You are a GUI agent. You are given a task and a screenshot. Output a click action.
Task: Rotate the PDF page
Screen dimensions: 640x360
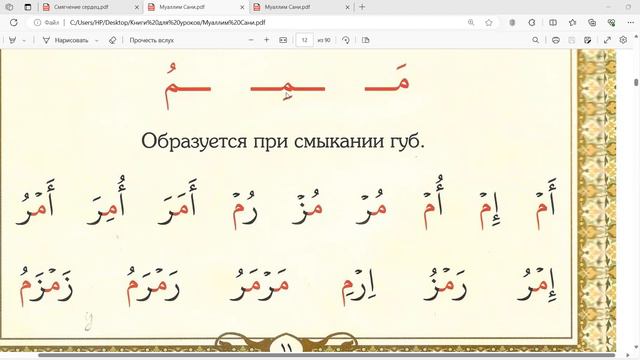346,40
